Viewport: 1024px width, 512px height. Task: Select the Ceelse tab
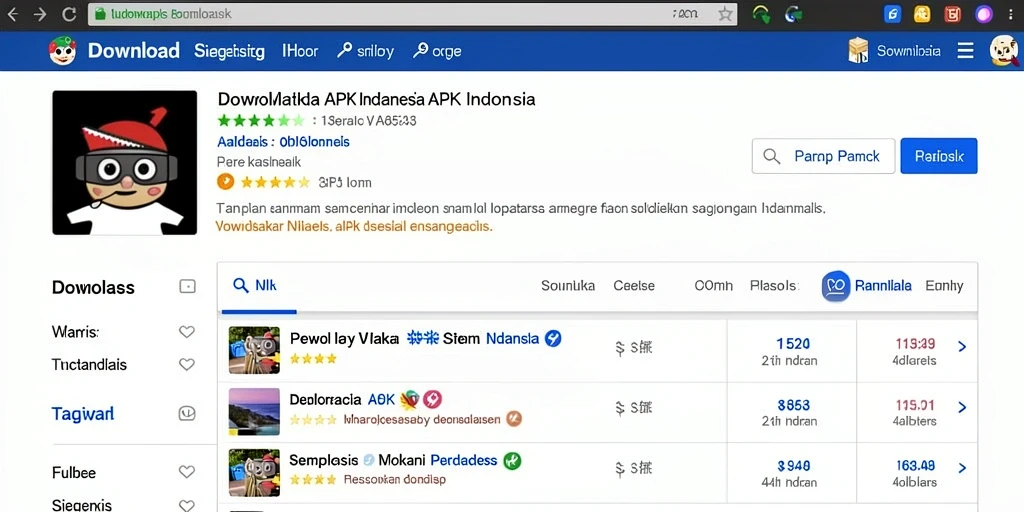click(633, 285)
